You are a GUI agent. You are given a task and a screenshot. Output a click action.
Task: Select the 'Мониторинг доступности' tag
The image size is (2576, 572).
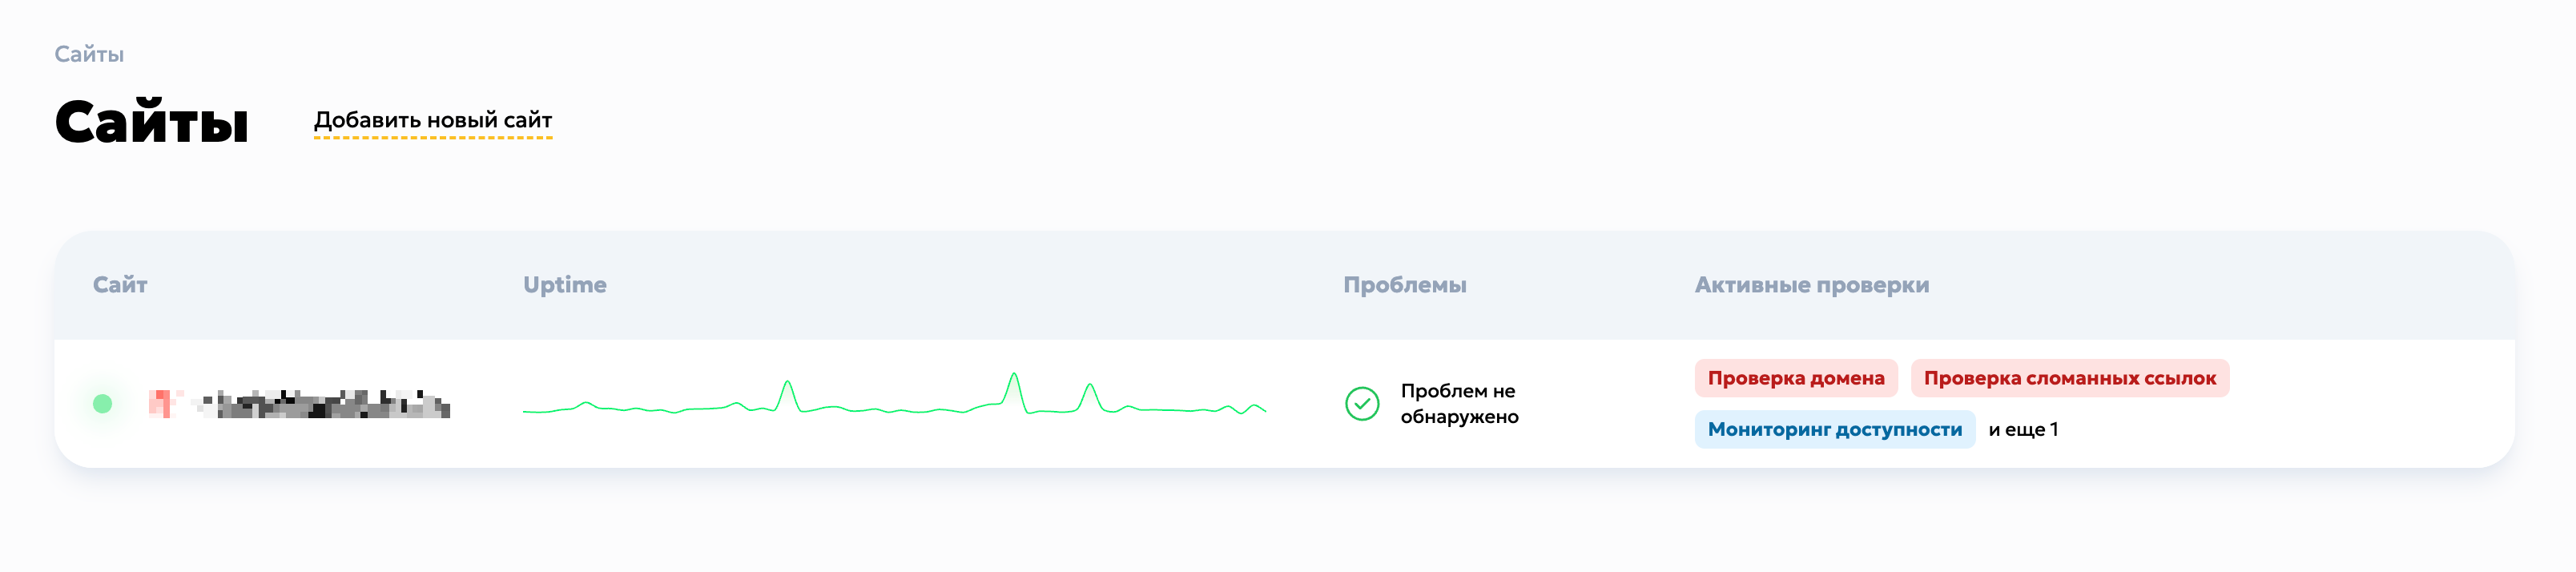1835,429
